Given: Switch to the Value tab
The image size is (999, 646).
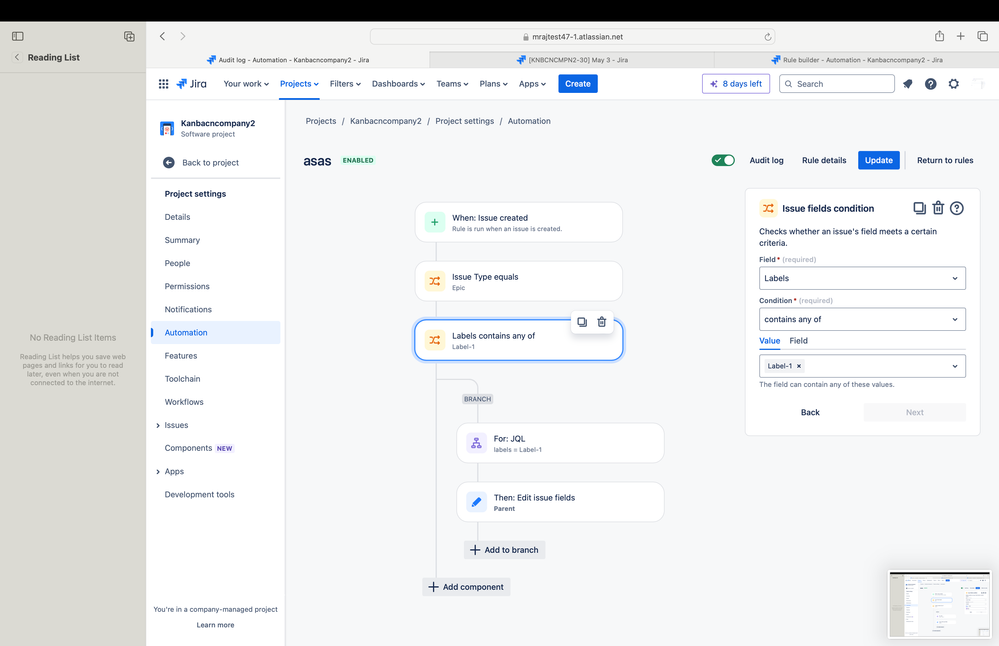Looking at the screenshot, I should pyautogui.click(x=769, y=340).
